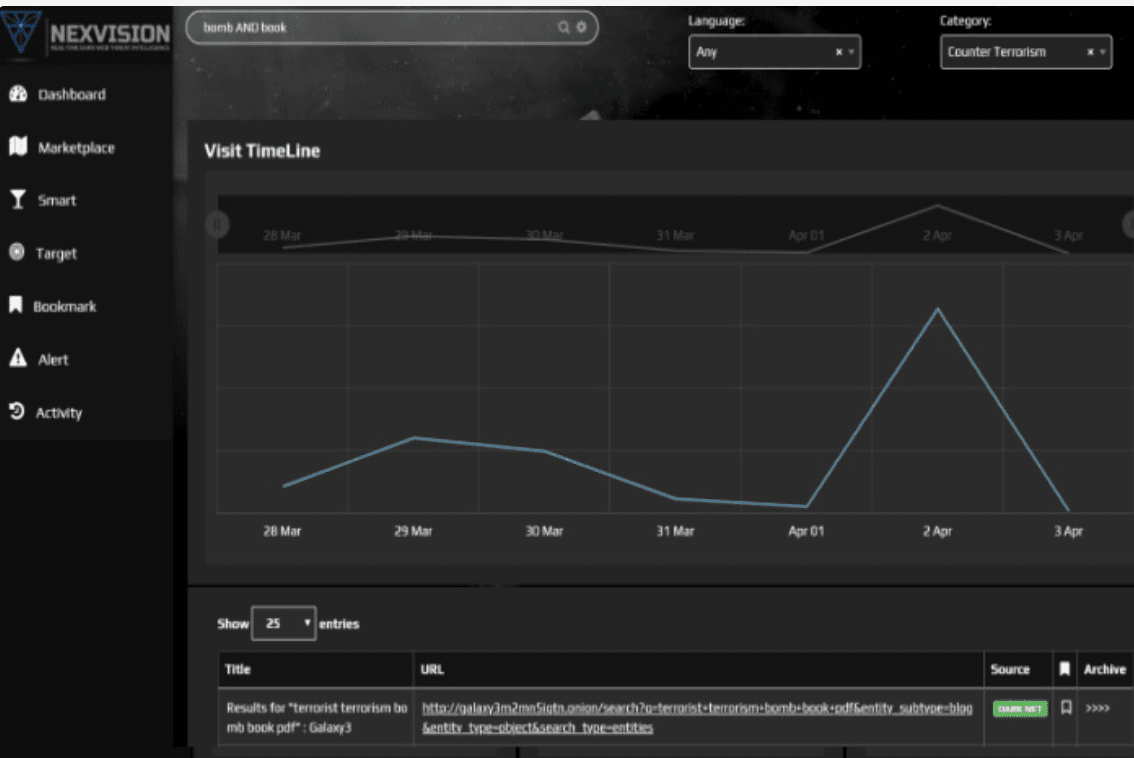1134x758 pixels.
Task: Click the Smart cocktail glass icon
Action: pyautogui.click(x=17, y=200)
